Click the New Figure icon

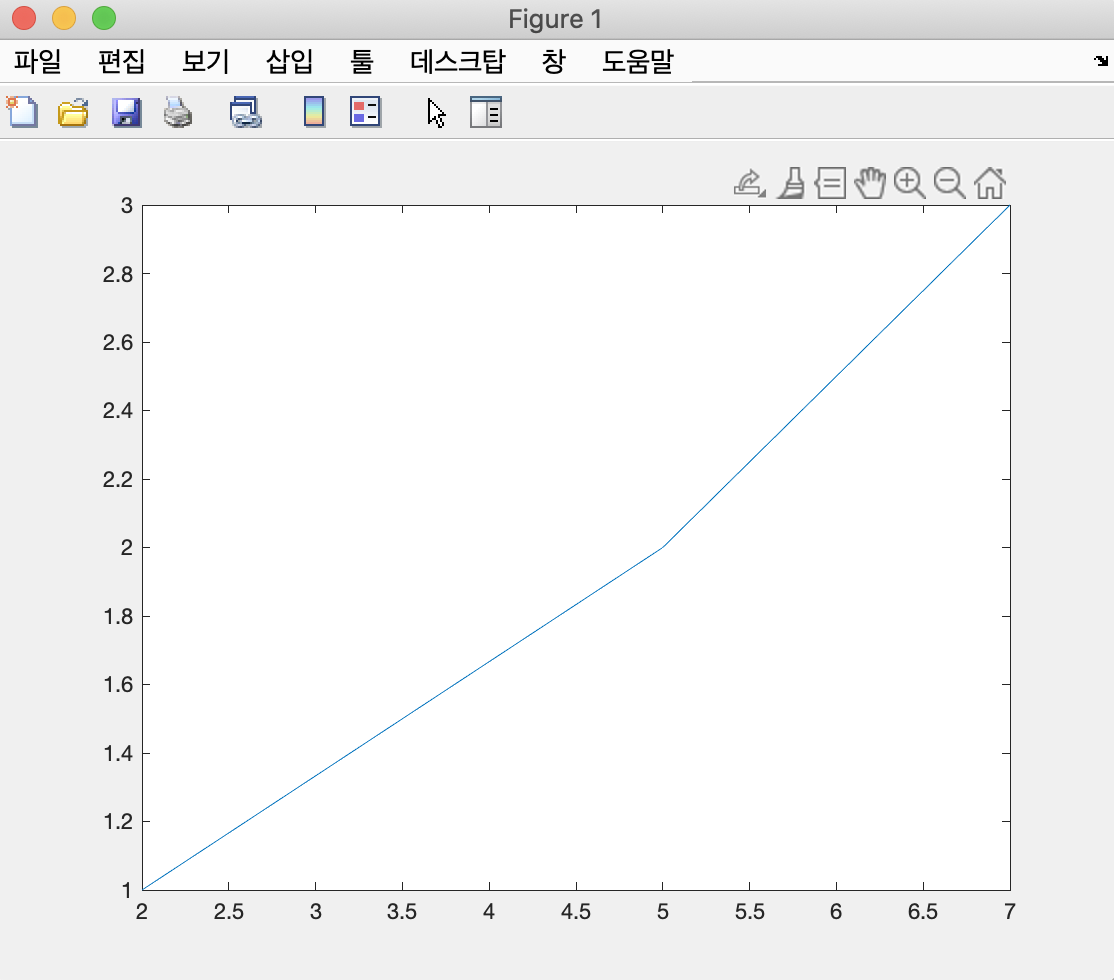coord(22,112)
